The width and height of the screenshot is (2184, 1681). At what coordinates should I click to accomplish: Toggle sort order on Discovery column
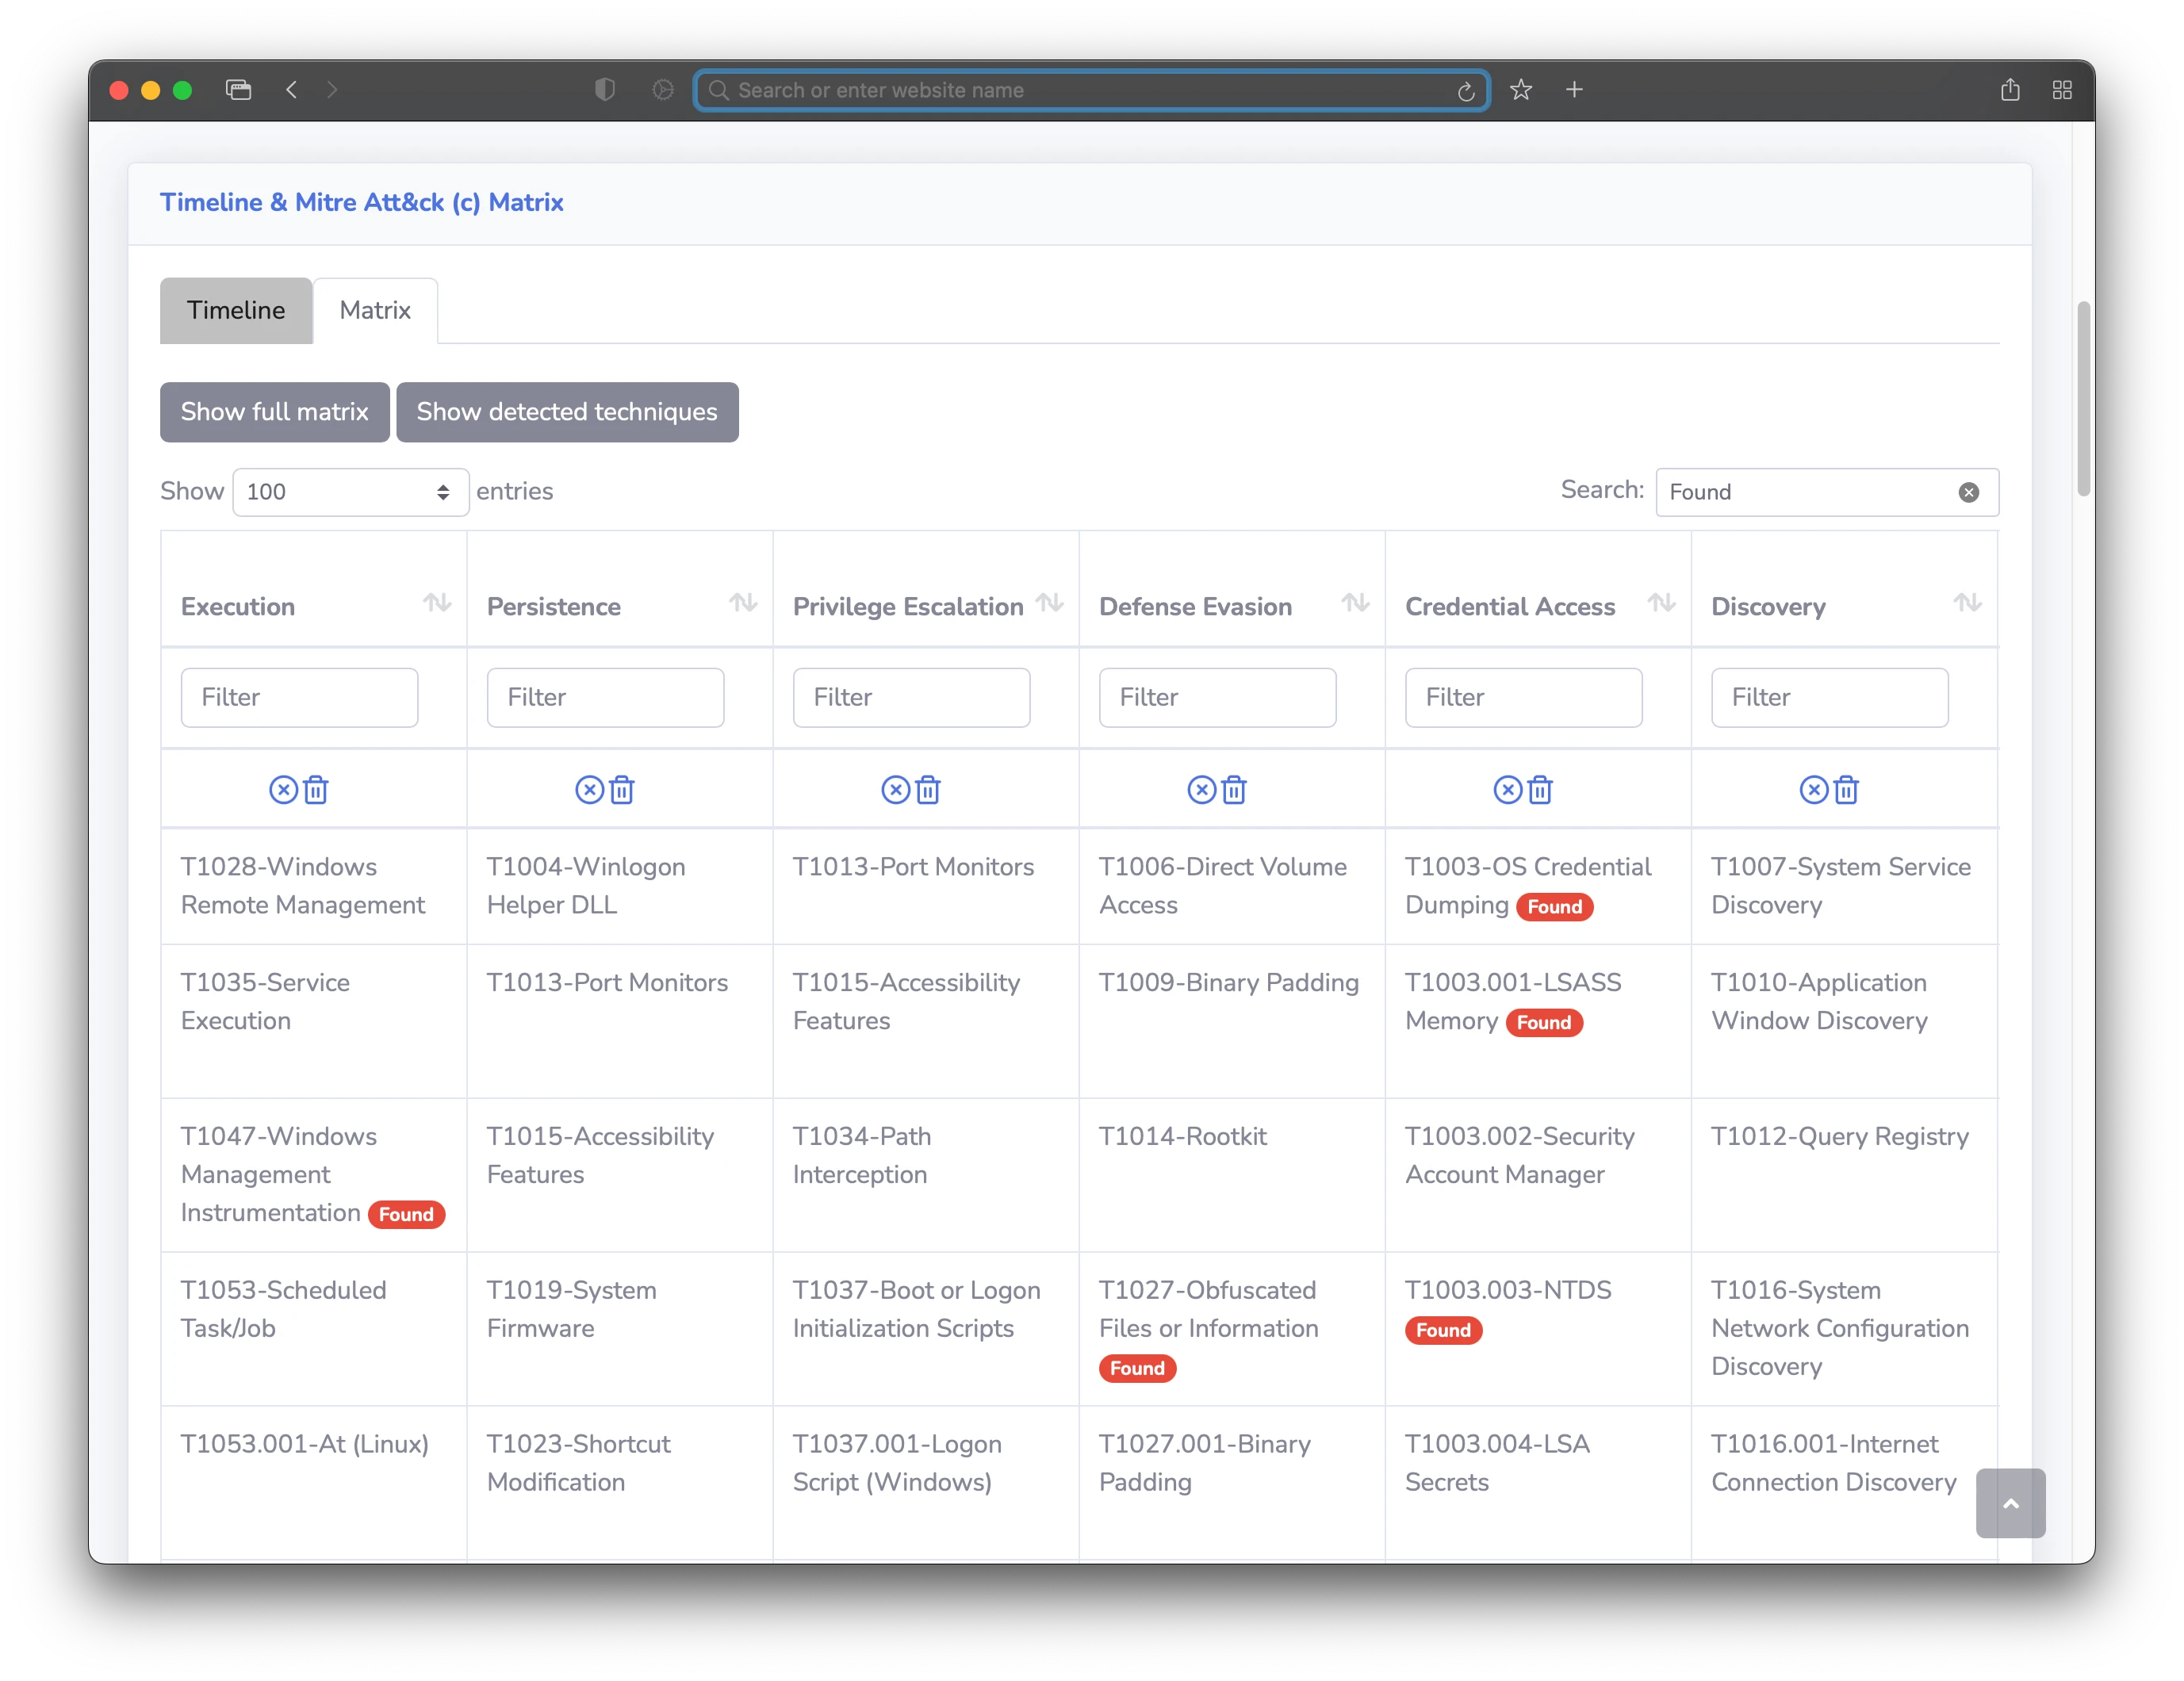(x=1967, y=603)
